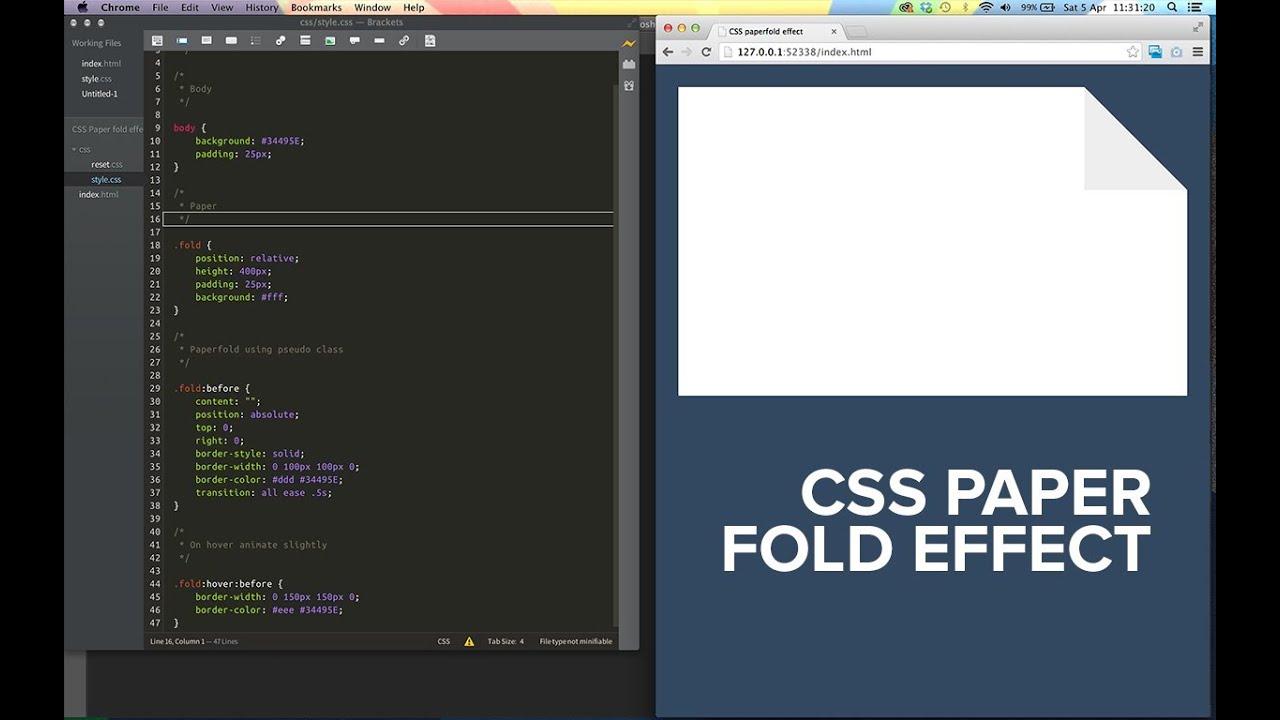Click the transition: all ease .5s line
This screenshot has width=1280, height=720.
[263, 492]
